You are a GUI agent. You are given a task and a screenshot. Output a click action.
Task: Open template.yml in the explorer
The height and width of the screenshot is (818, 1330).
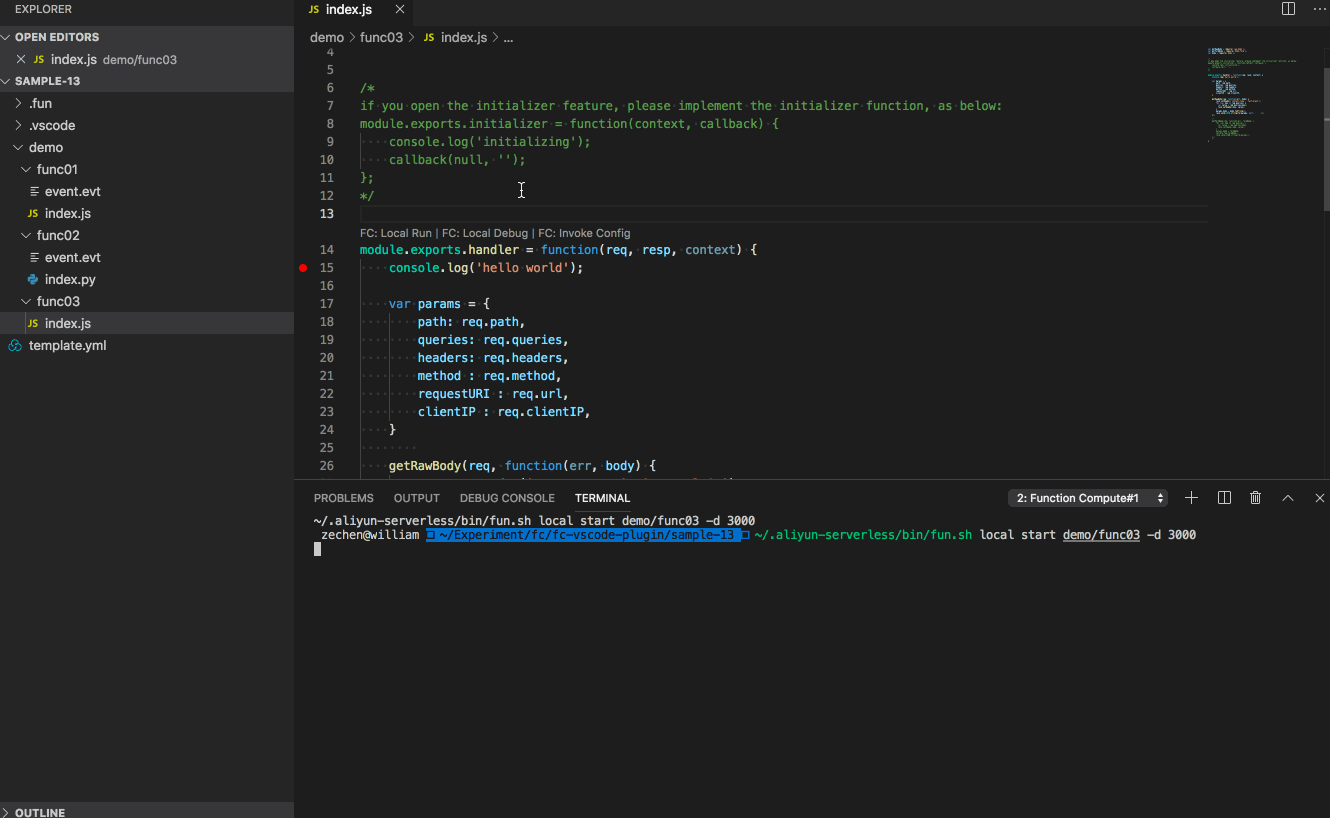[67, 345]
